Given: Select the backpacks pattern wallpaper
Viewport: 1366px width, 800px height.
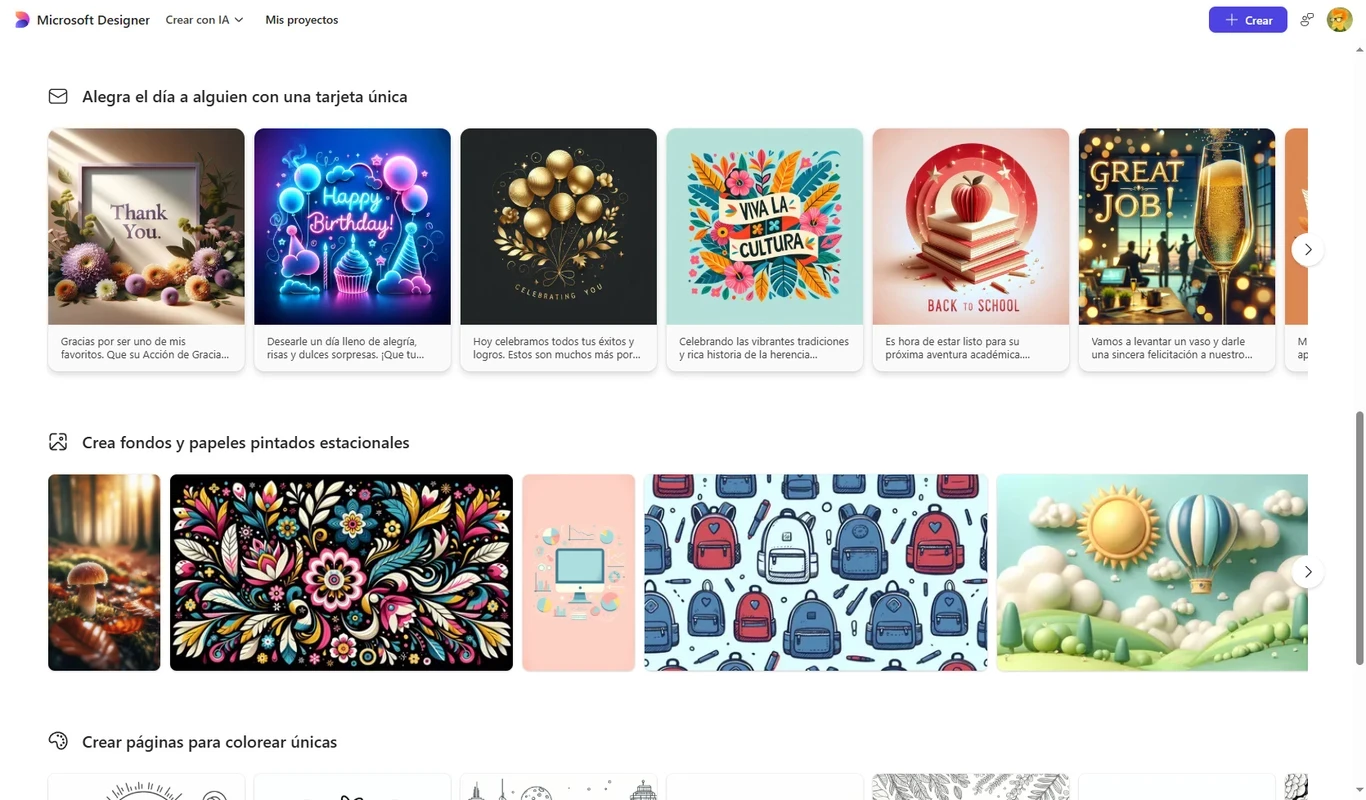Looking at the screenshot, I should pos(815,572).
